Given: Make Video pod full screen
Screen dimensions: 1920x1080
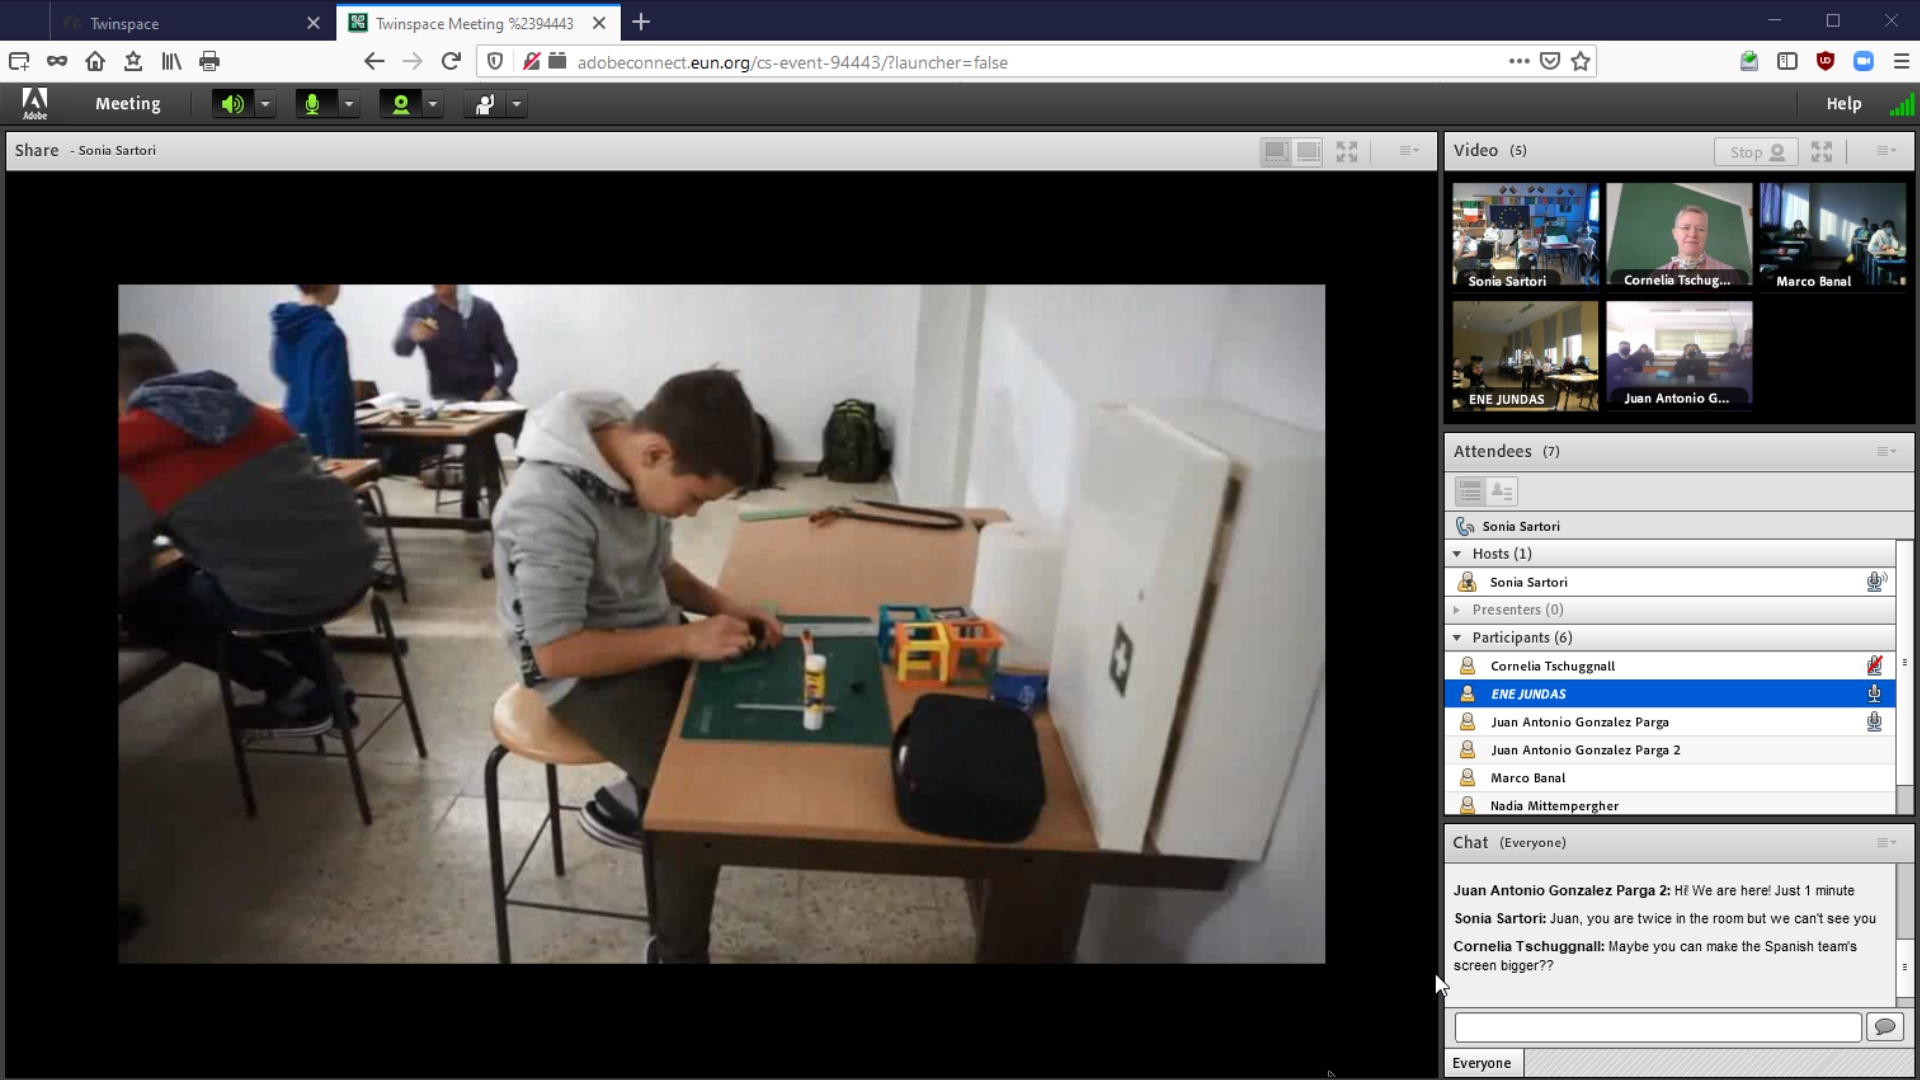Looking at the screenshot, I should [1822, 152].
